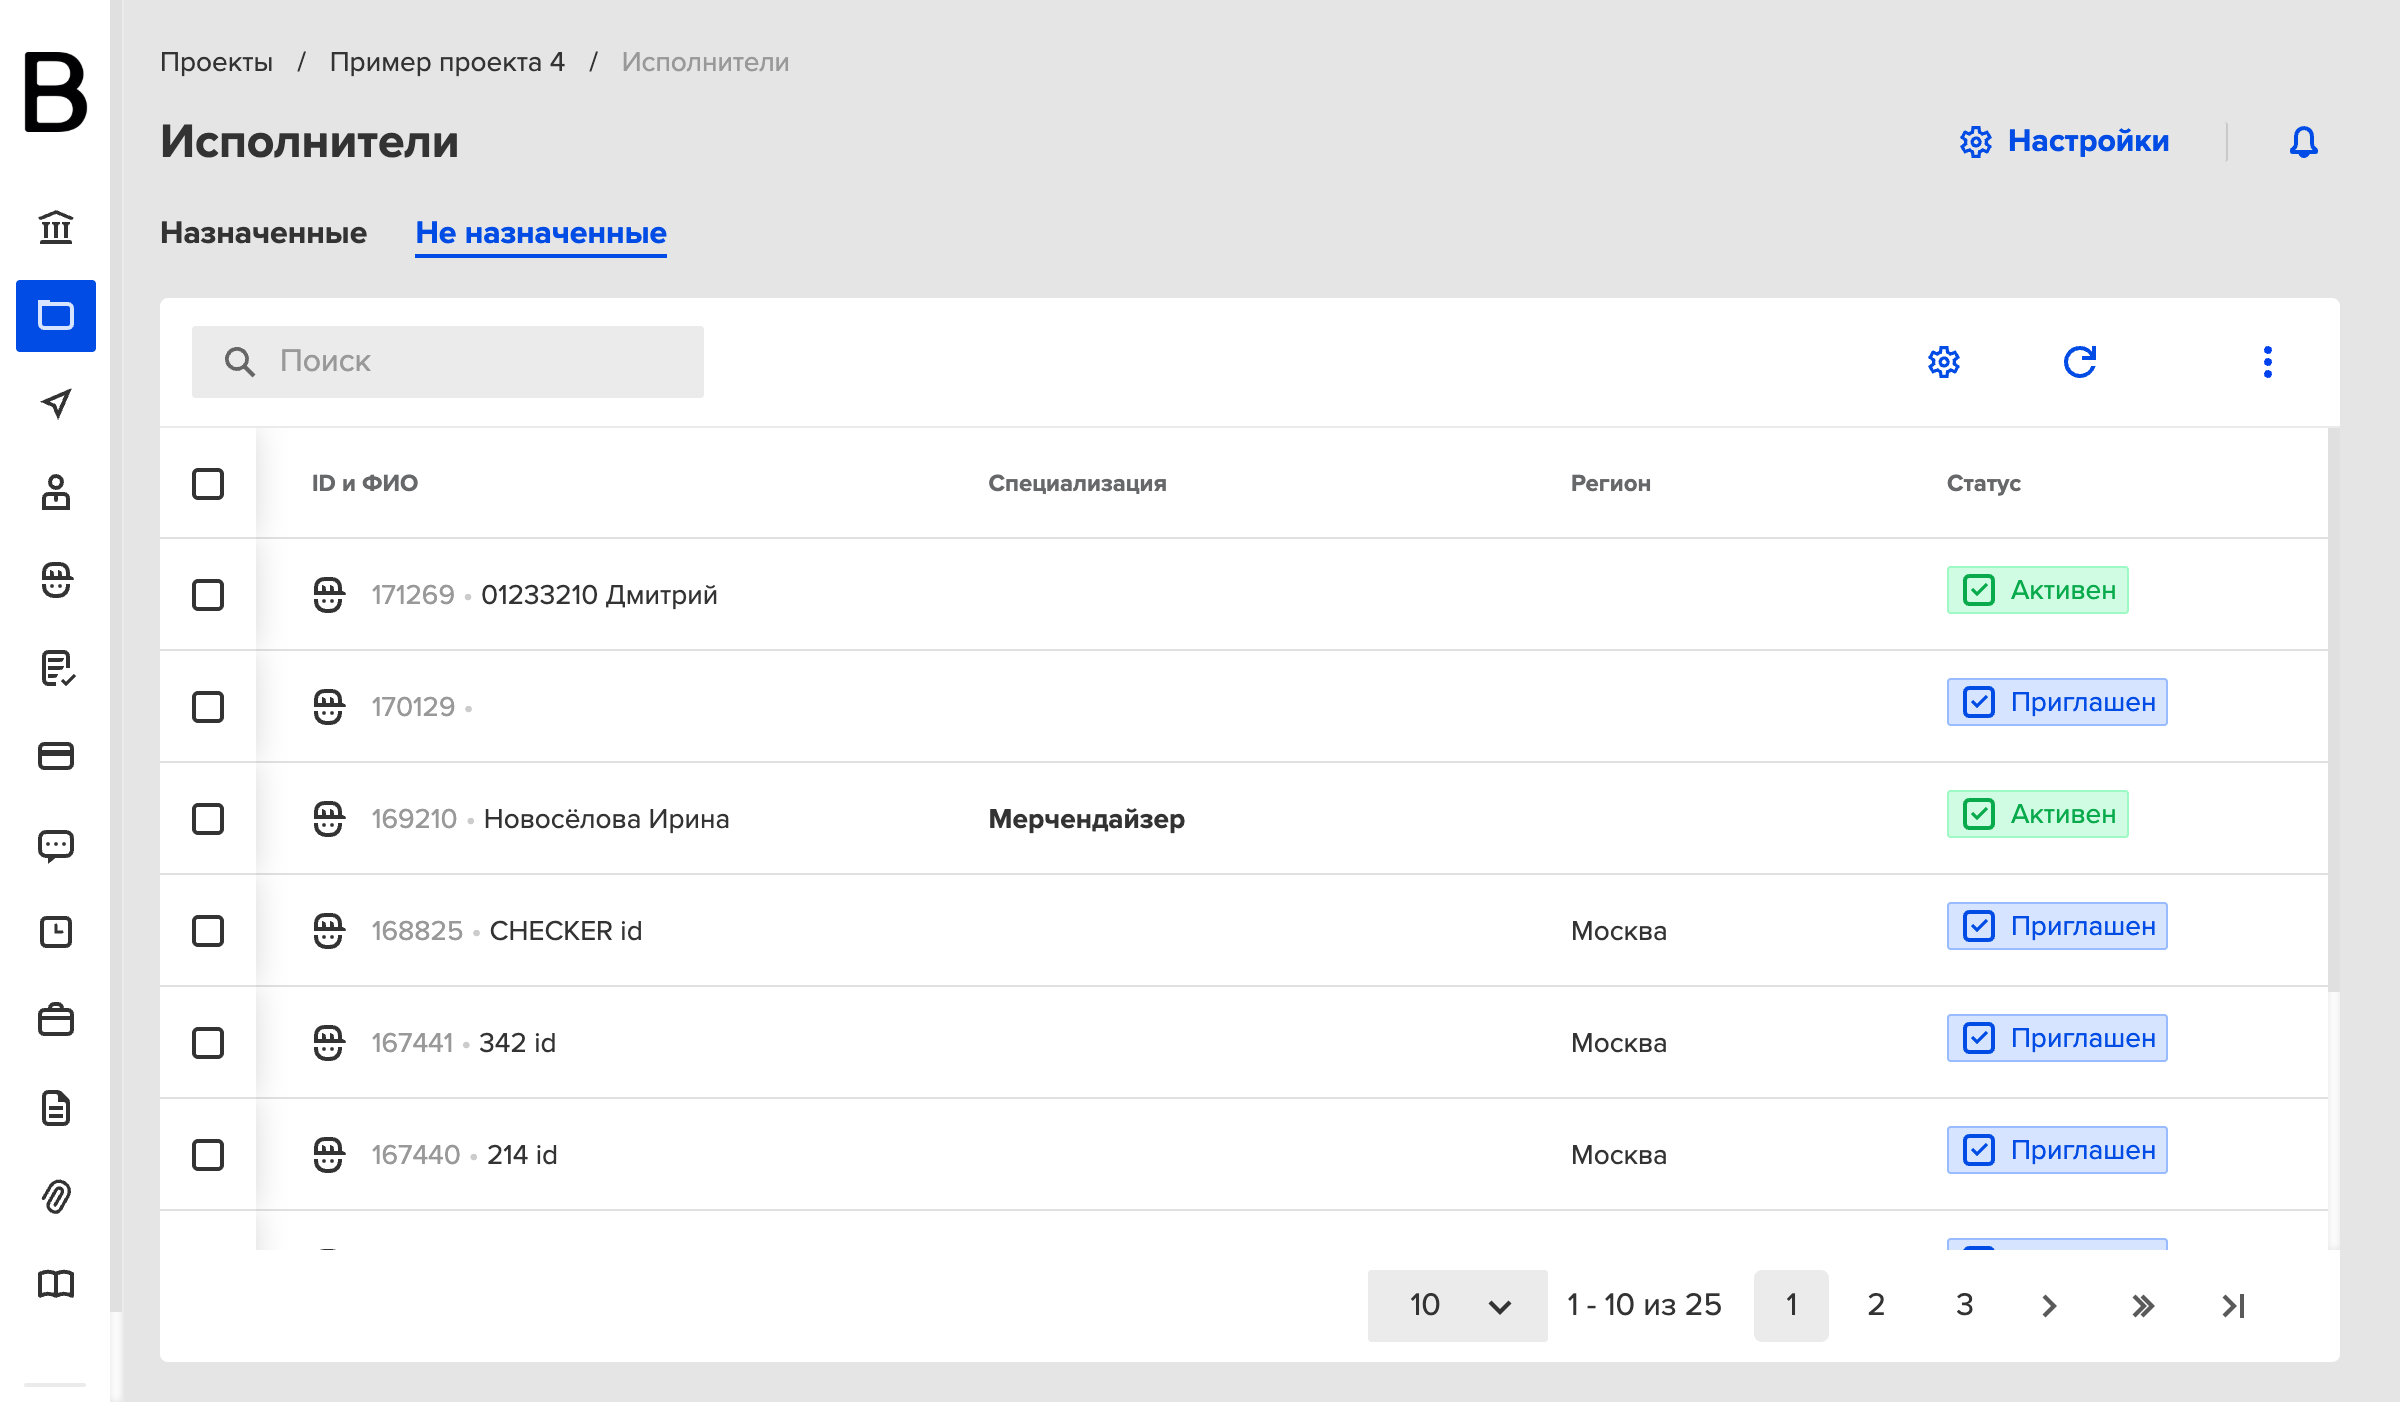Image resolution: width=2400 pixels, height=1402 pixels.
Task: Click the notification bell icon
Action: pyautogui.click(x=2303, y=142)
